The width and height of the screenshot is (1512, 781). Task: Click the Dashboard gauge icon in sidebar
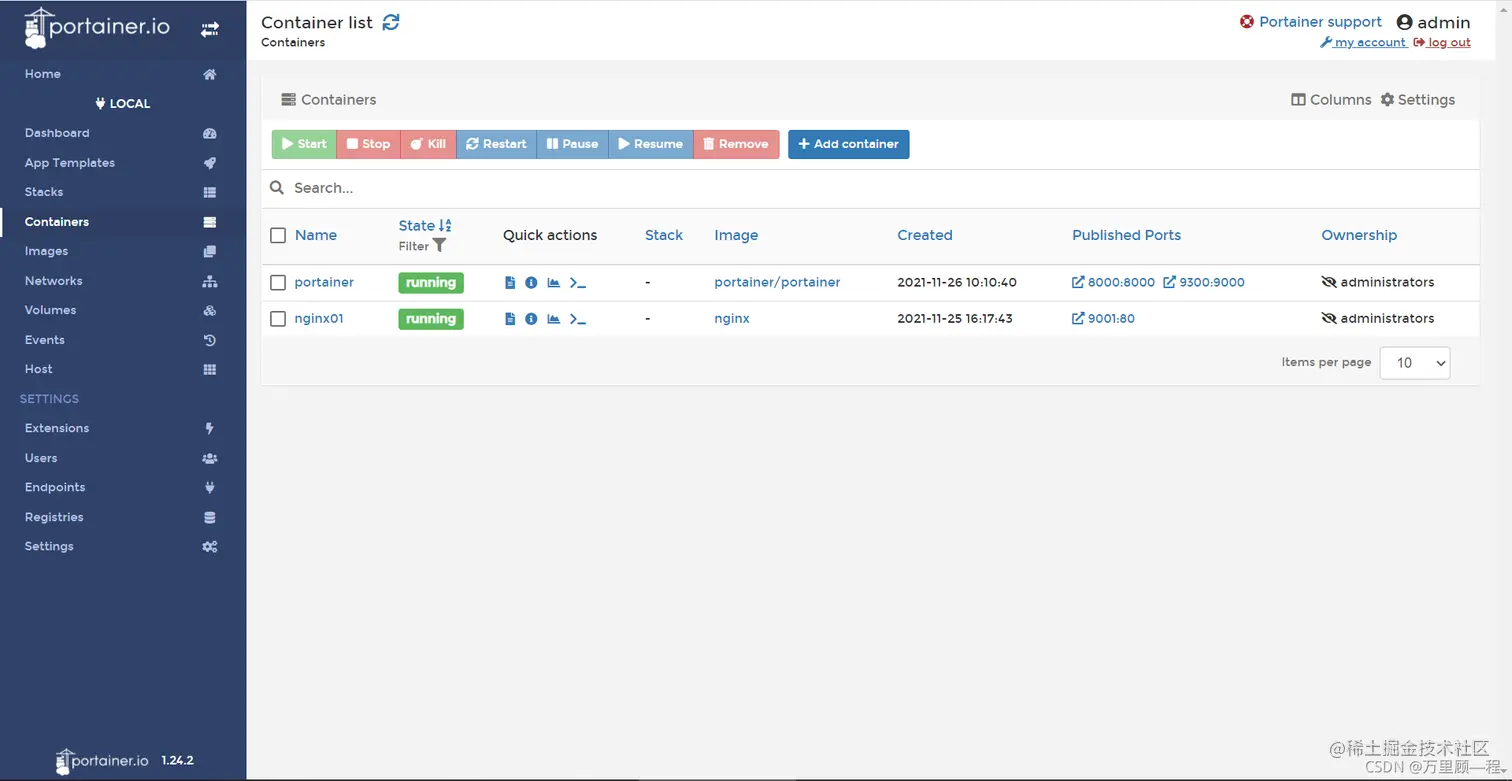[209, 133]
